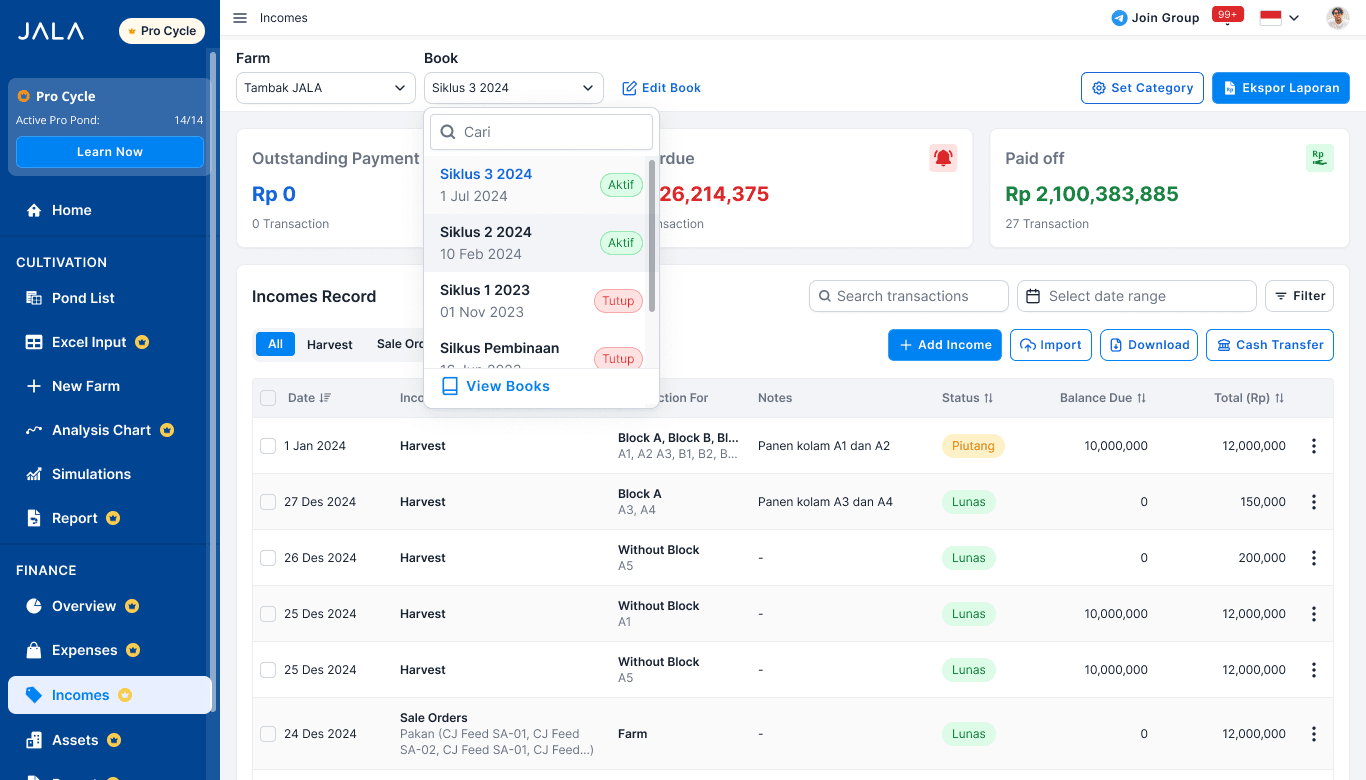Open the 99+ notifications badge
Image resolution: width=1366 pixels, height=780 pixels.
[x=1227, y=14]
